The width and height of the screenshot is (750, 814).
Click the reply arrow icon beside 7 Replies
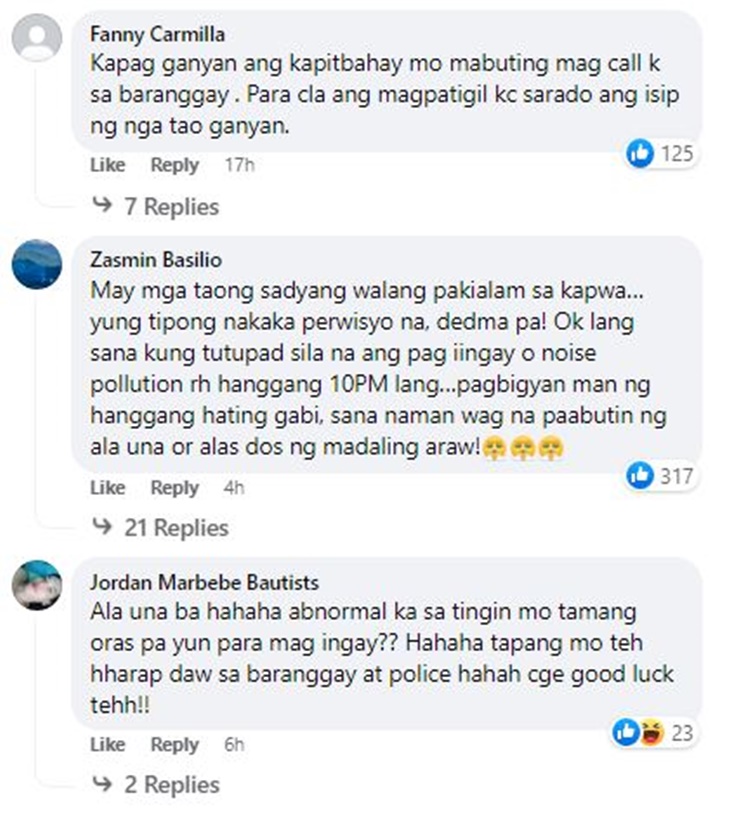tap(102, 205)
